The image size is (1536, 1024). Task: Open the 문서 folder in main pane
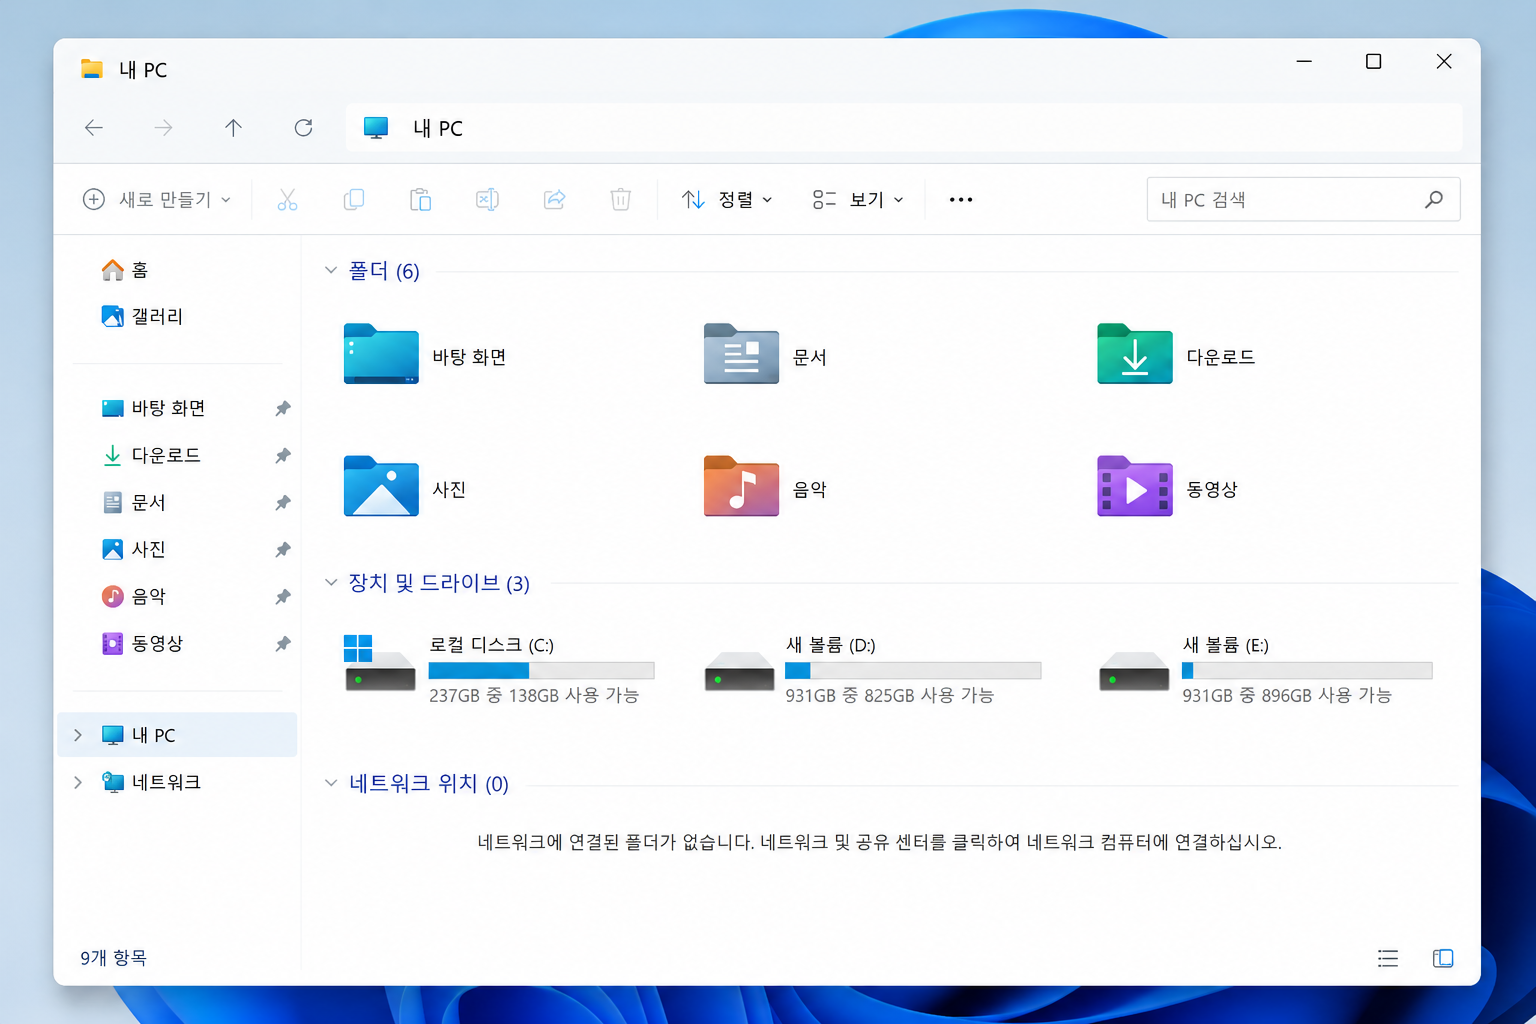[766, 355]
